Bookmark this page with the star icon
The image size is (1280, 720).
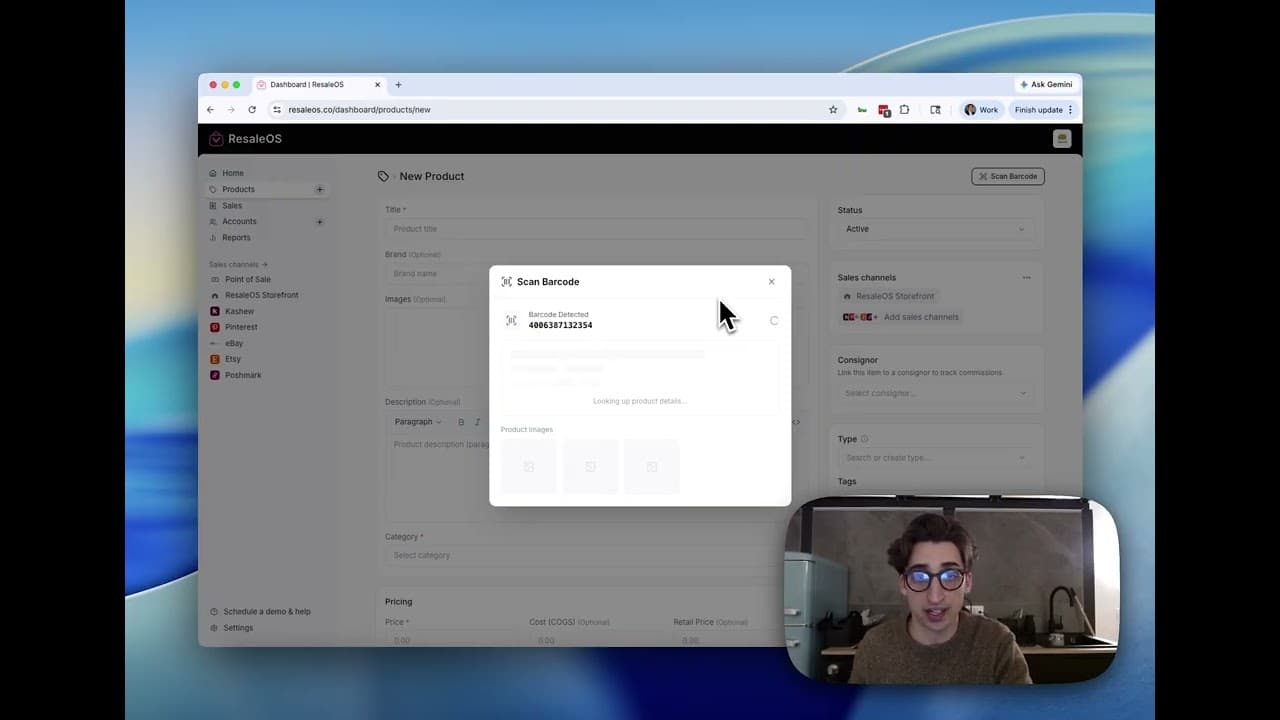click(x=833, y=110)
